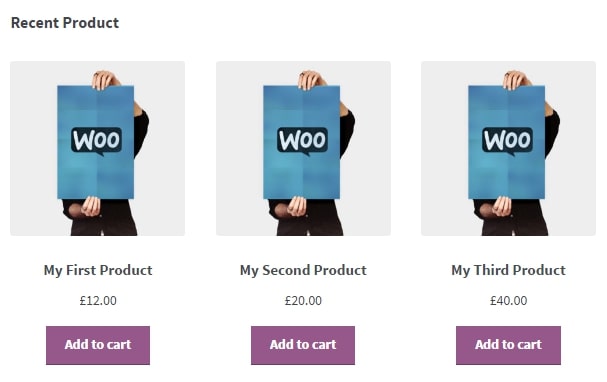Screen dimensions: 607x382
Task: Click the Woo logo on My Second Product
Action: click(x=302, y=141)
